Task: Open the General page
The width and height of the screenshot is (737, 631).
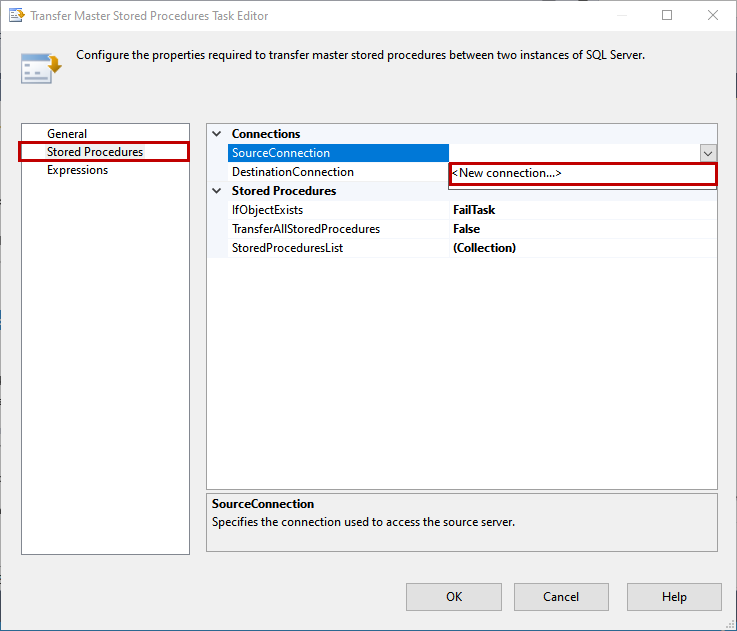Action: 67,134
